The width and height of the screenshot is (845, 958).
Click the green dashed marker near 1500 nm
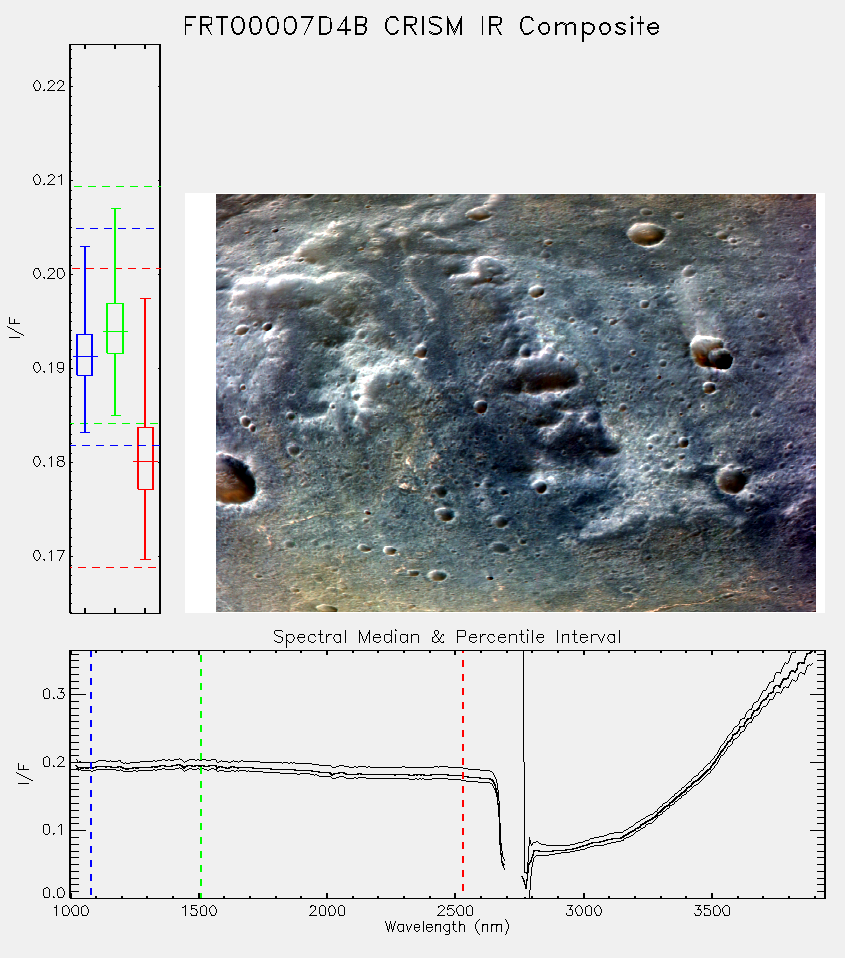tap(201, 774)
